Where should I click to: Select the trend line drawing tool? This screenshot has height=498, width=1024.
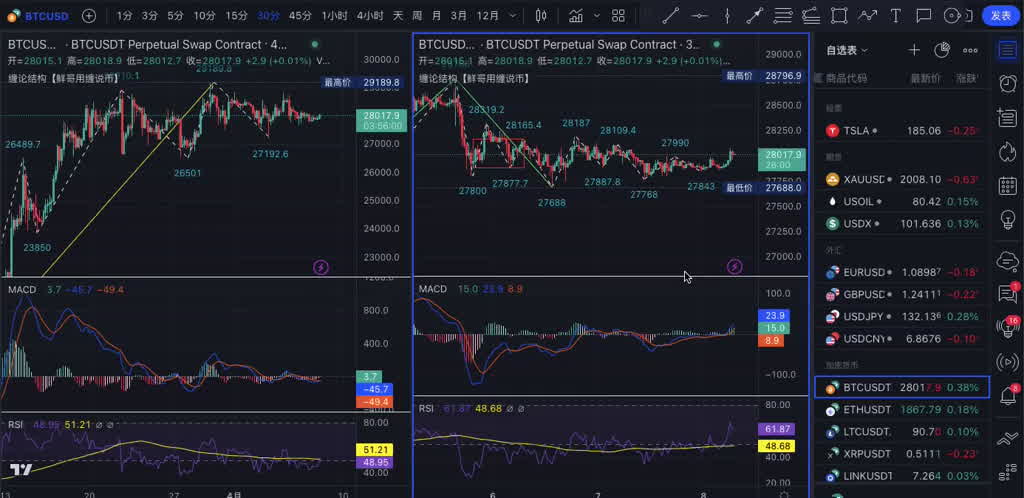coord(670,15)
